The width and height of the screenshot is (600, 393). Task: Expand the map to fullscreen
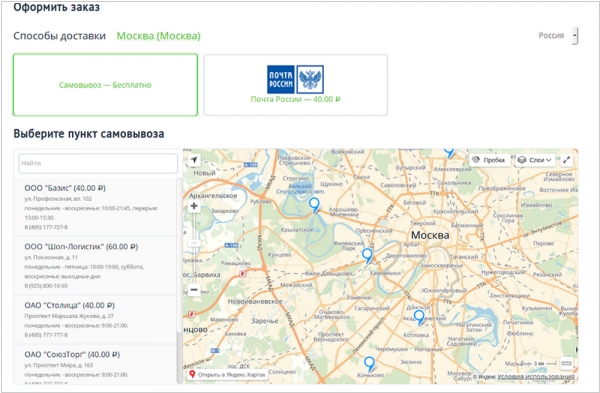[567, 160]
